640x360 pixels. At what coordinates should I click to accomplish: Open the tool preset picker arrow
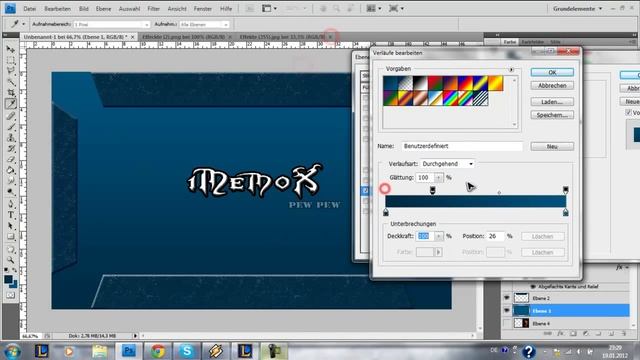(x=23, y=24)
